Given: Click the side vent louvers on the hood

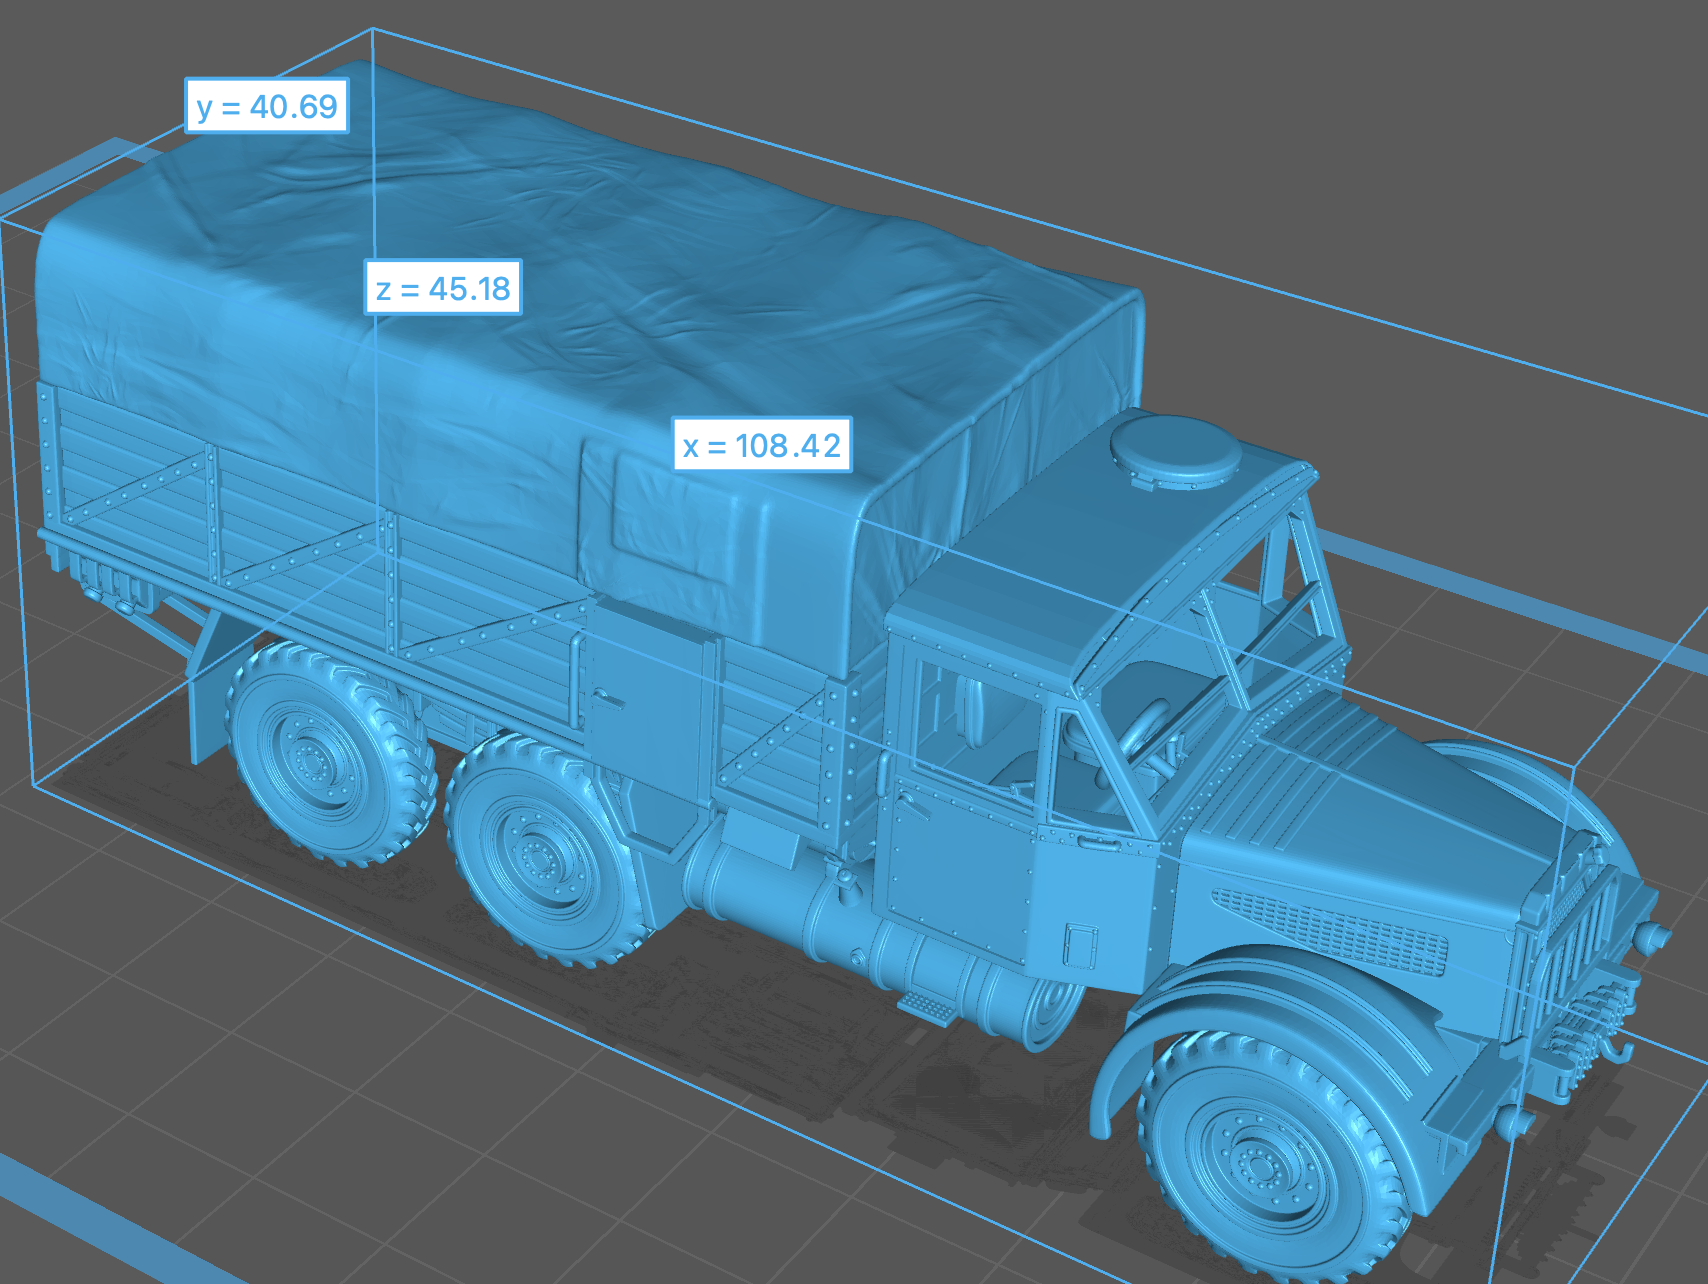Looking at the screenshot, I should pyautogui.click(x=1330, y=930).
